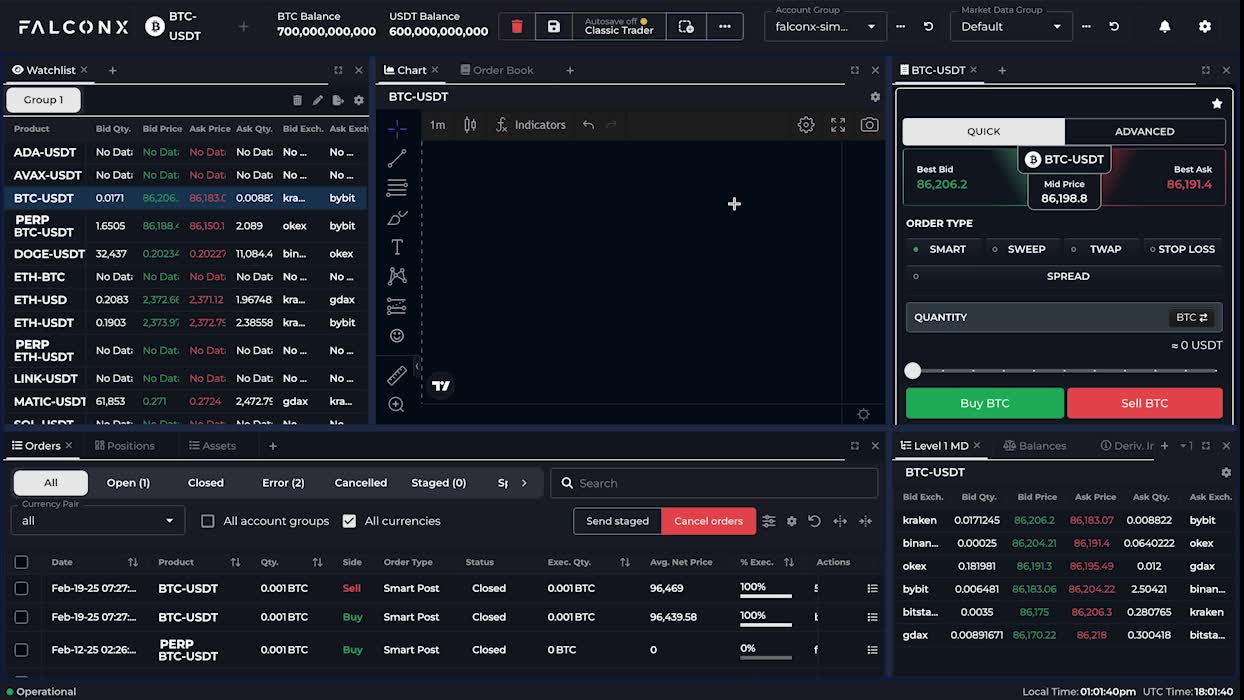1244x700 pixels.
Task: Show Open (1) orders filter
Action: tap(128, 483)
